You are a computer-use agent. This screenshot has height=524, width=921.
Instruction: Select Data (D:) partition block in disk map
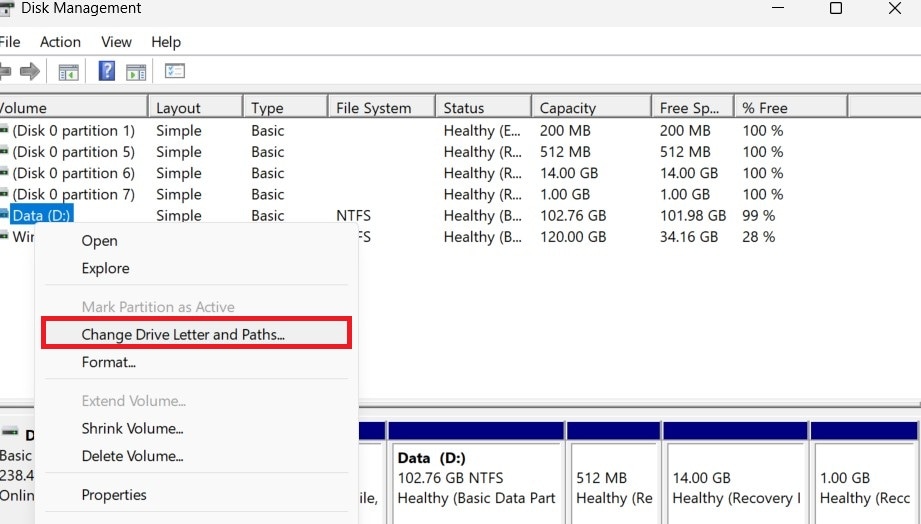coord(476,482)
